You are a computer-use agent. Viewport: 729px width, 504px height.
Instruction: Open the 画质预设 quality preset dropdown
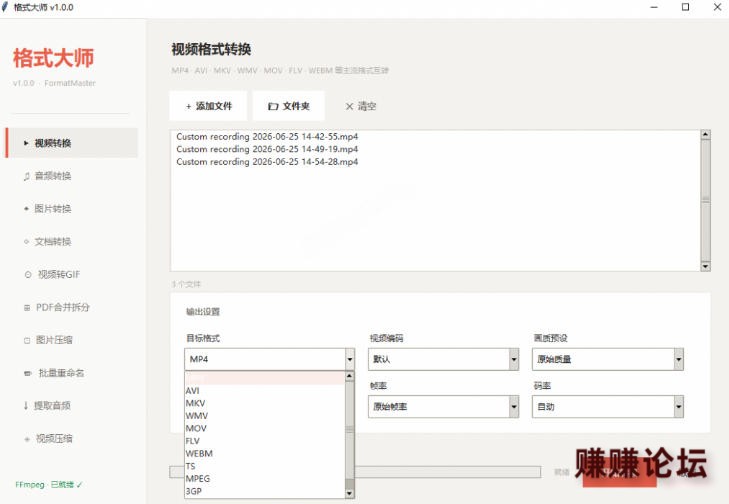tap(608, 359)
